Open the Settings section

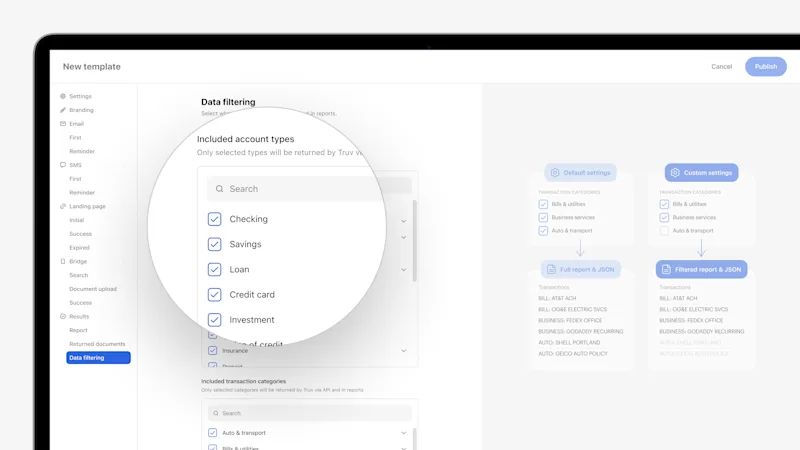(x=81, y=96)
